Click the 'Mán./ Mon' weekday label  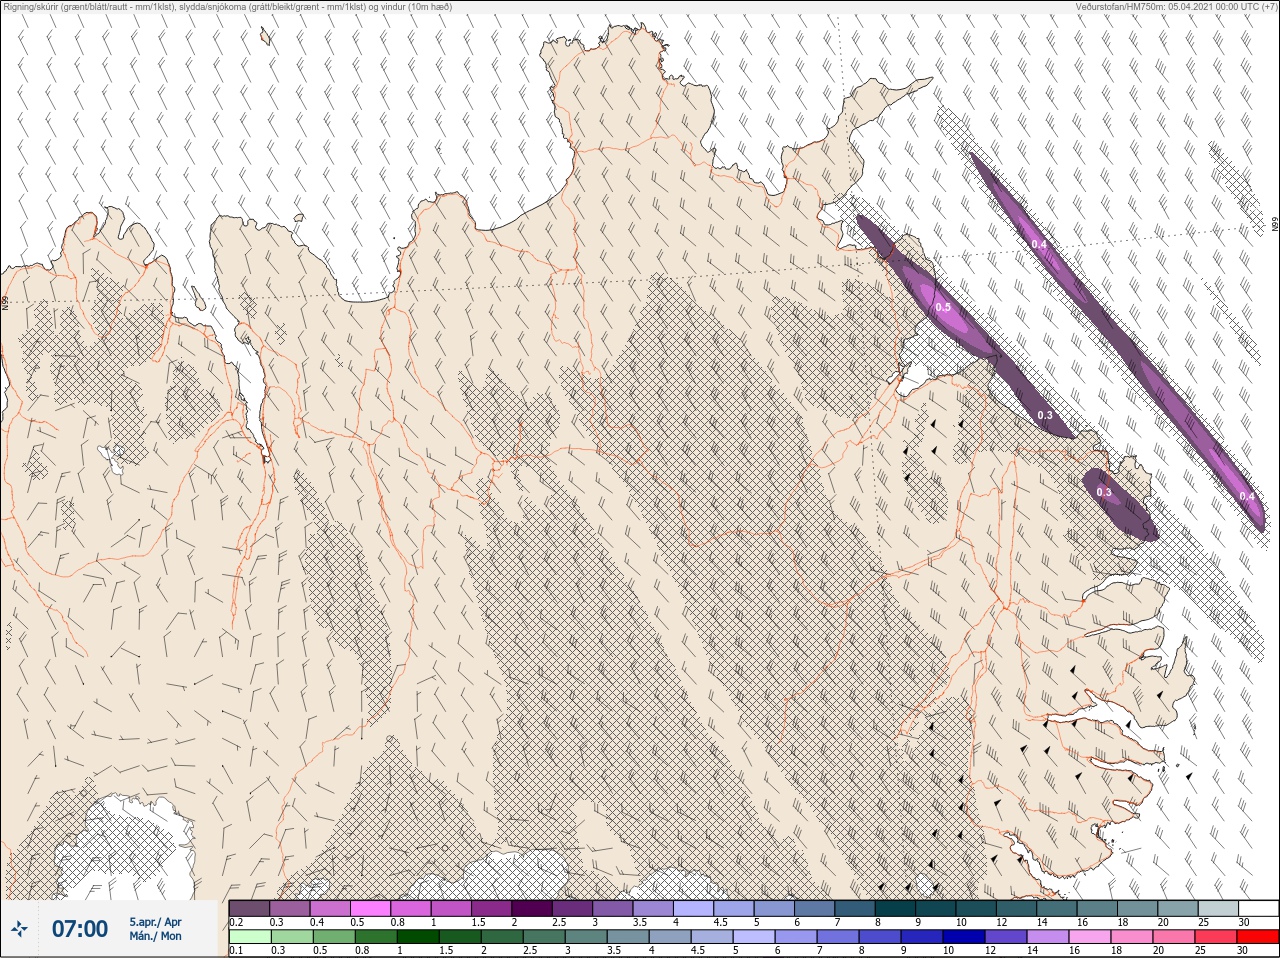pos(155,936)
